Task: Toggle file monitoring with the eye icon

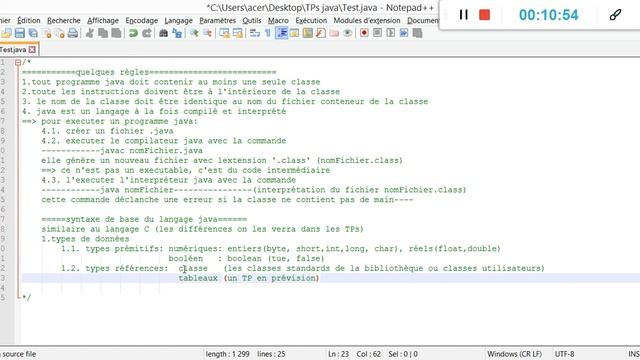Action: point(347,33)
